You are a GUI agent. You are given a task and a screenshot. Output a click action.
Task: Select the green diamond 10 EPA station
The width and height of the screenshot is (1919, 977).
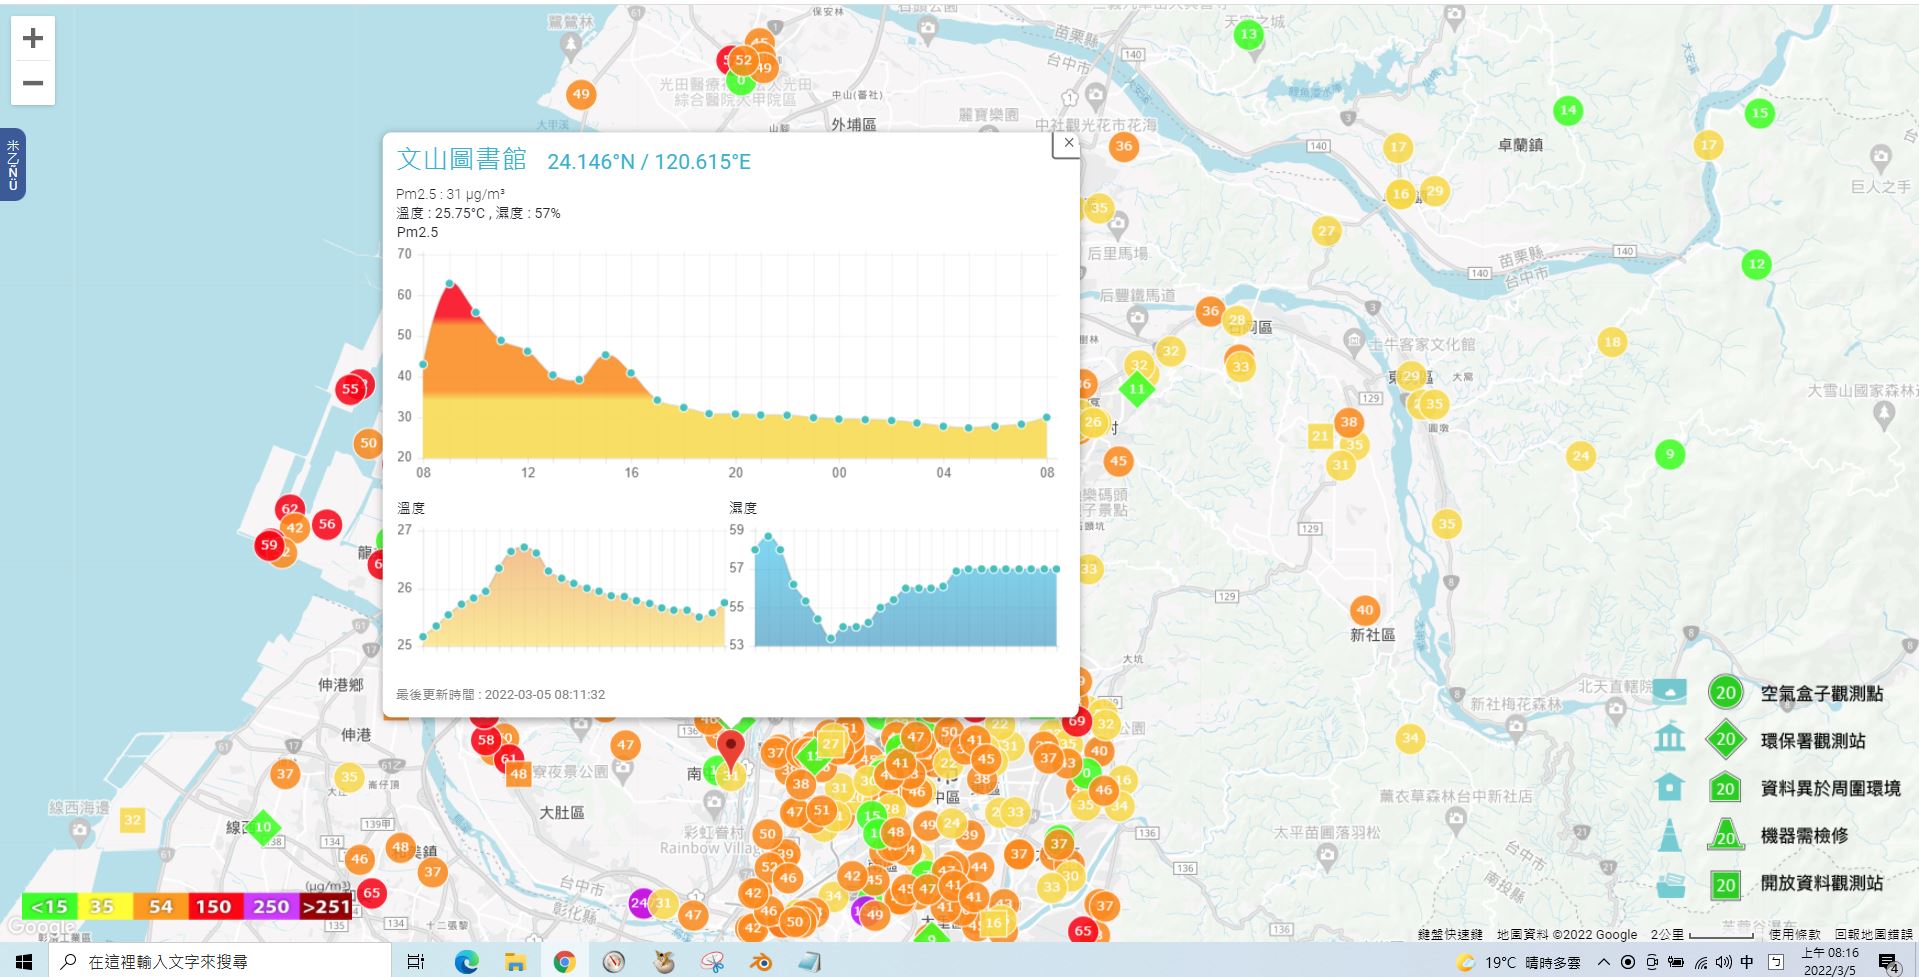click(x=263, y=827)
